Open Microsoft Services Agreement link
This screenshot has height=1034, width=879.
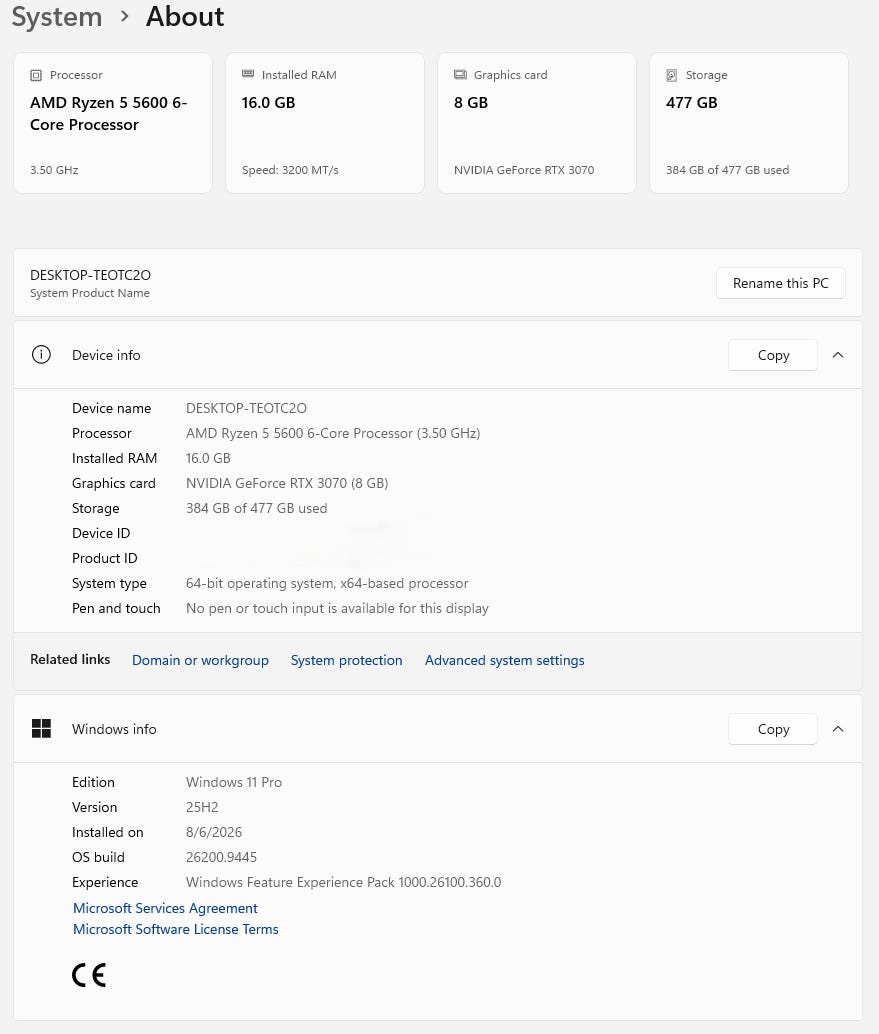(166, 908)
